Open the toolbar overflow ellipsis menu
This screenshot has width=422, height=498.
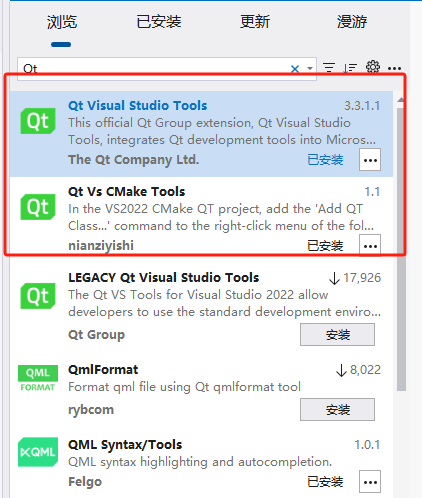tap(395, 69)
